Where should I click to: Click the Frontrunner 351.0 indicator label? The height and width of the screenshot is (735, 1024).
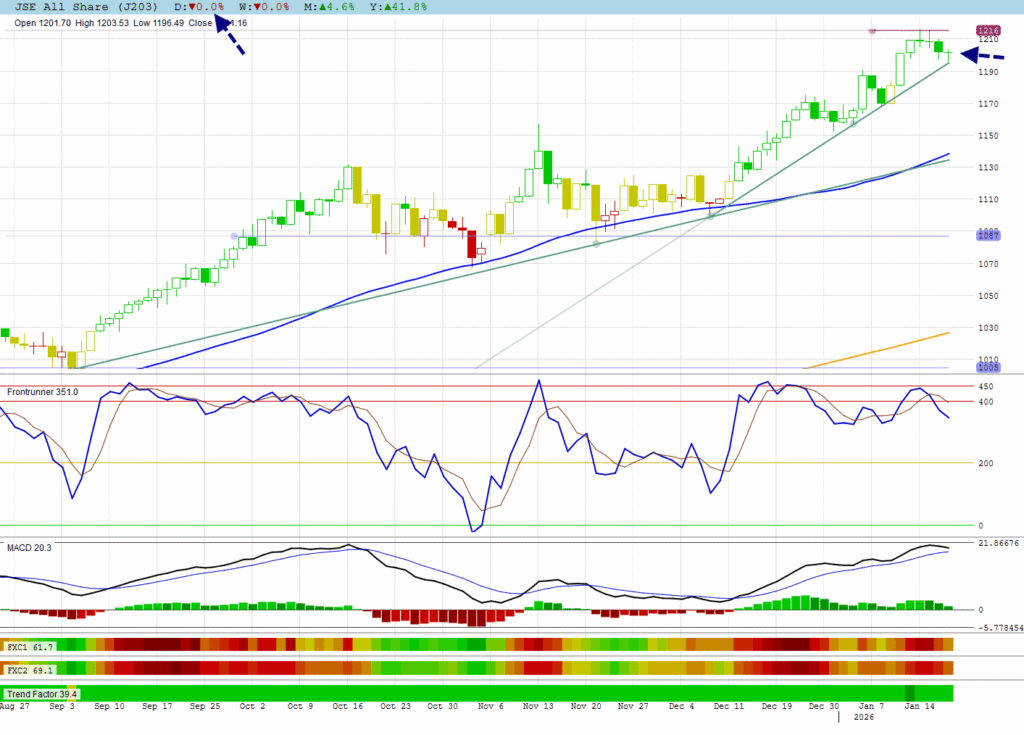point(43,392)
